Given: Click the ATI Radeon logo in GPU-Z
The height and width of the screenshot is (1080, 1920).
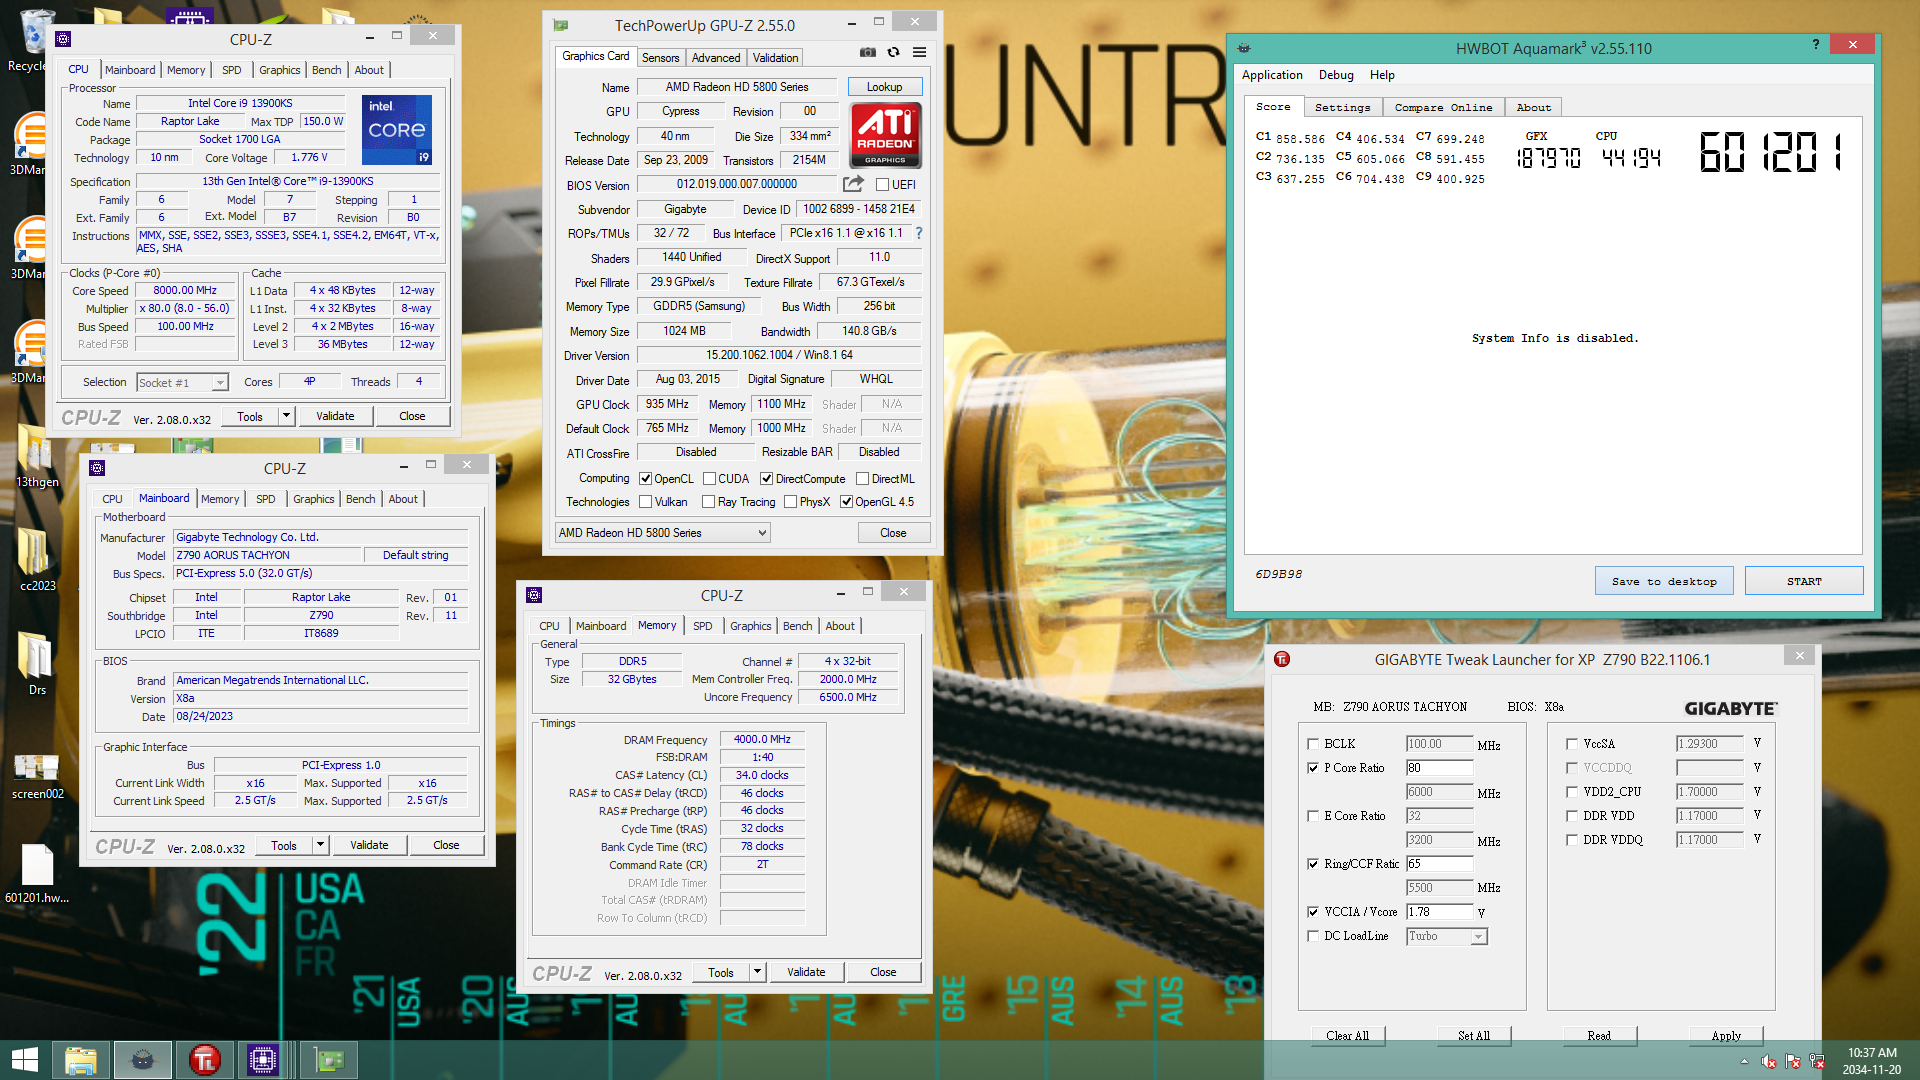Looking at the screenshot, I should coord(885,135).
